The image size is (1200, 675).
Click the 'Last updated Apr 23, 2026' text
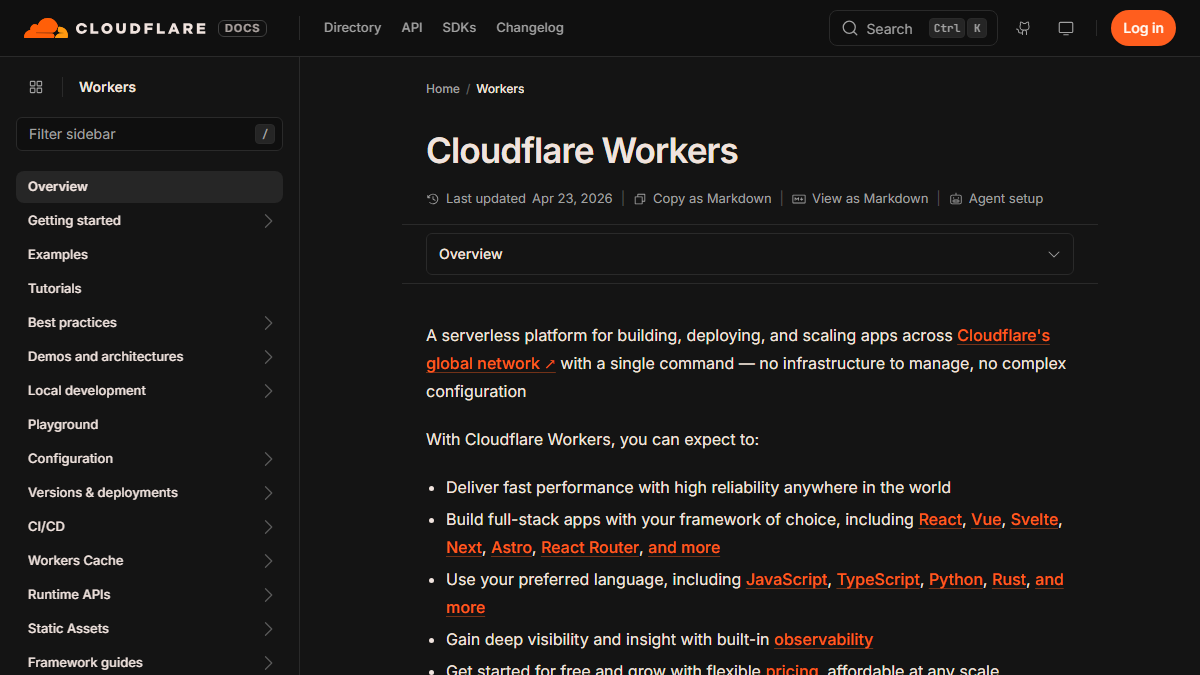tap(529, 199)
